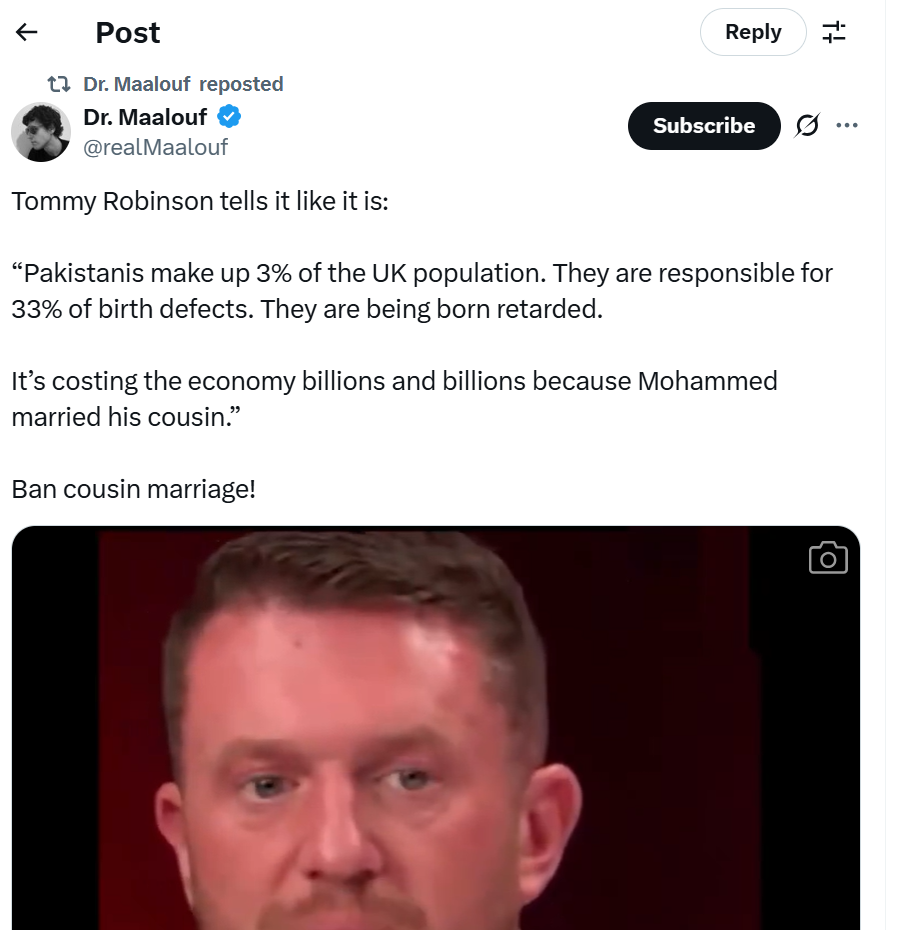Click the bold Dr. Maalouf display name

tap(145, 117)
